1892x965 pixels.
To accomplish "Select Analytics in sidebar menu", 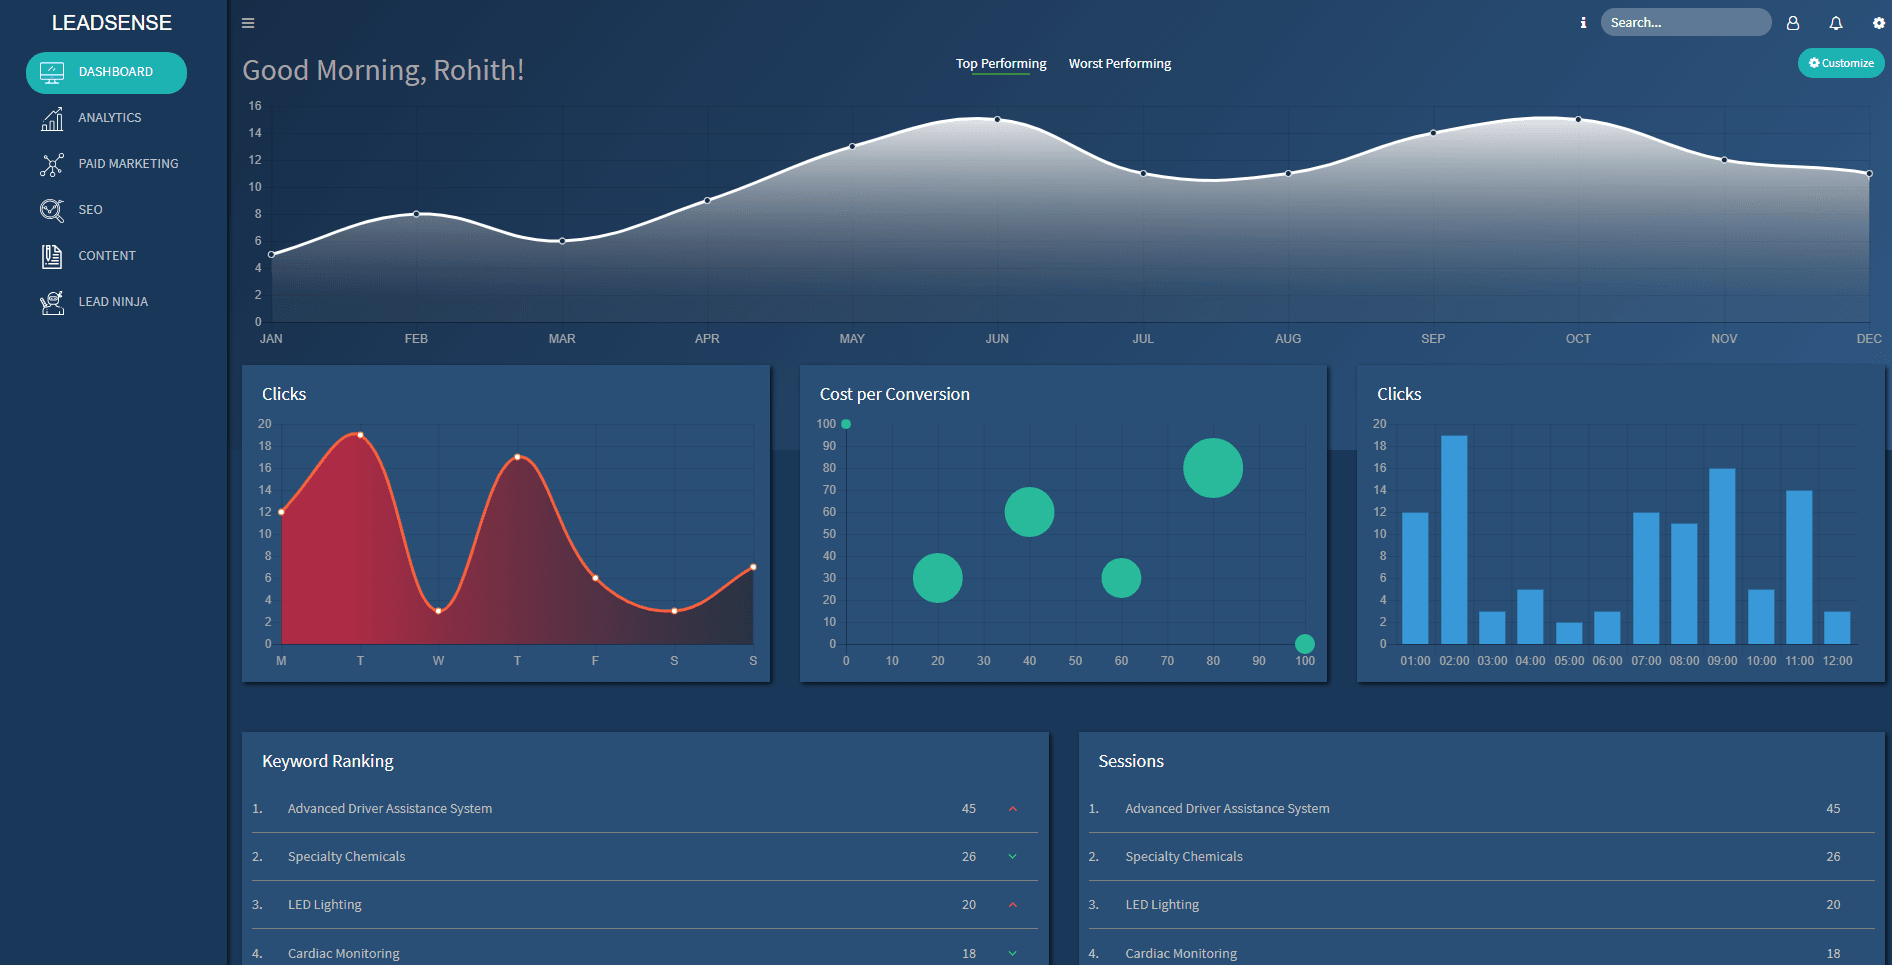I will tap(110, 118).
